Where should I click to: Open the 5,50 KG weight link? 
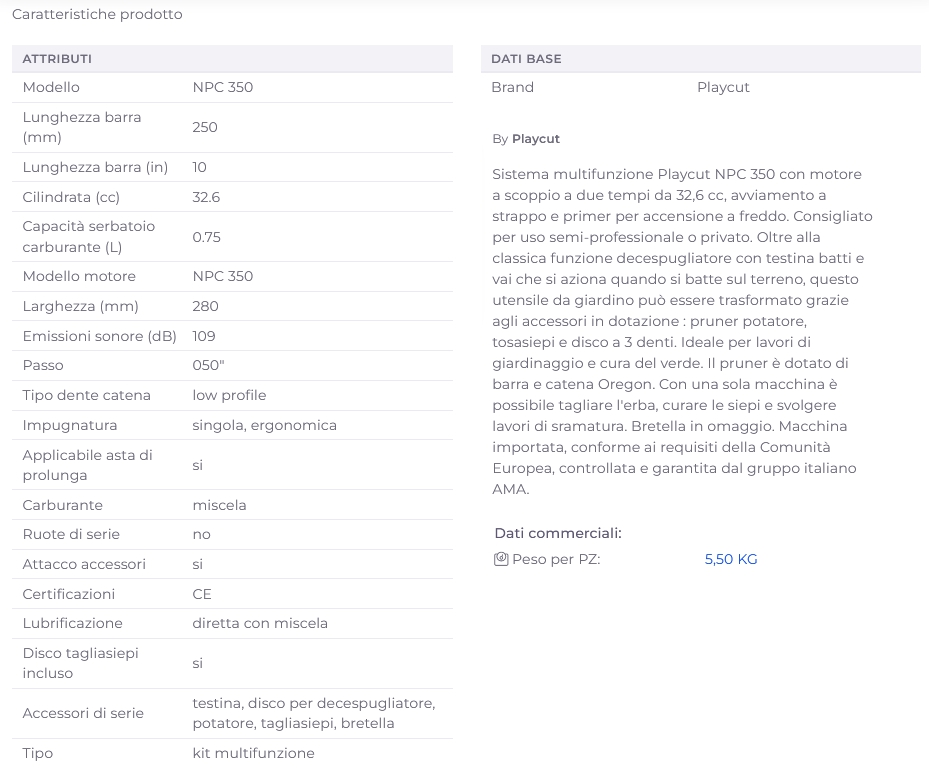pos(731,559)
